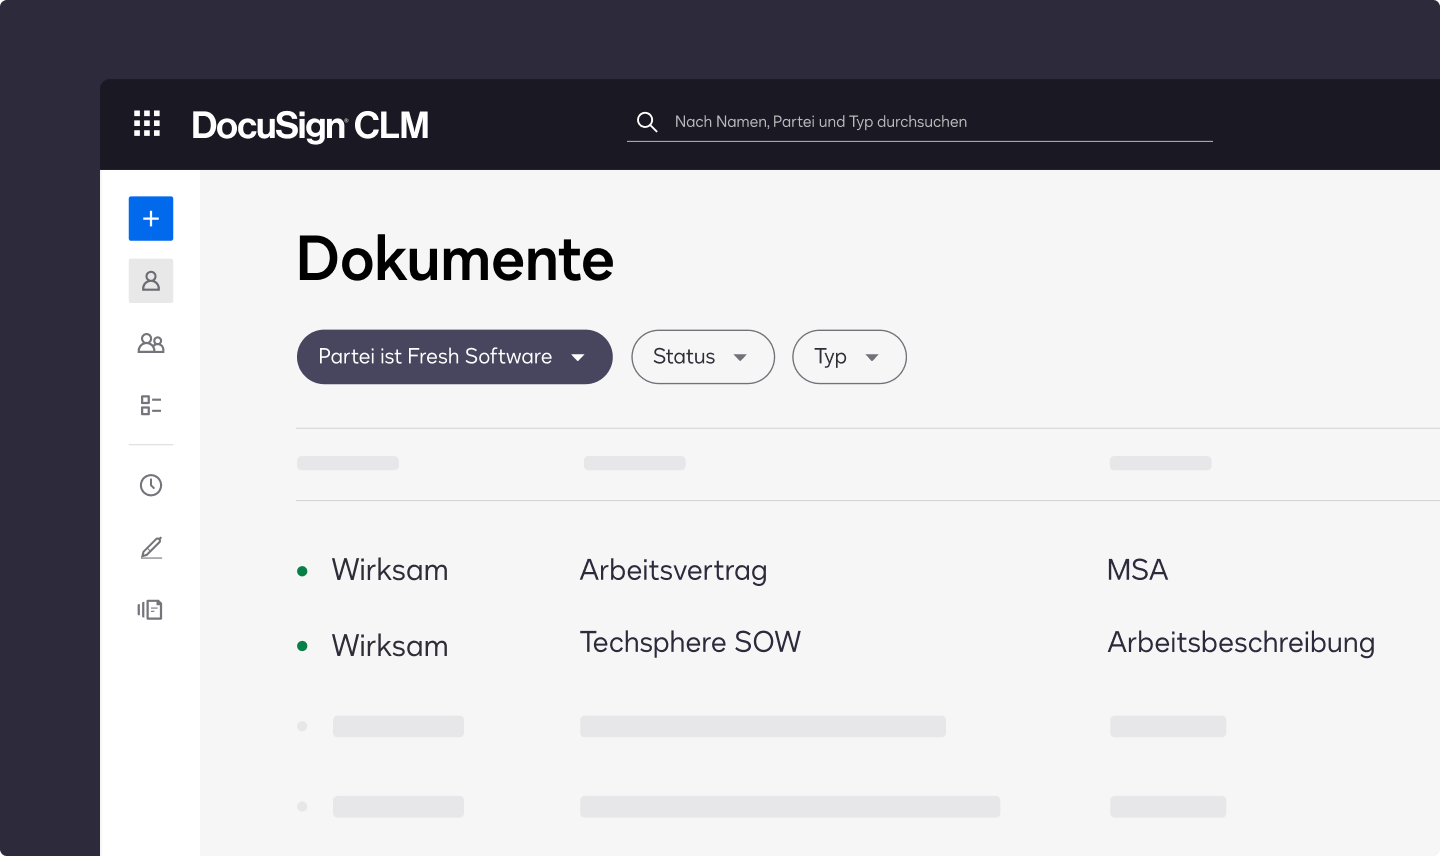This screenshot has height=856, width=1440.
Task: Expand the Typ filter dropdown
Action: 849,357
